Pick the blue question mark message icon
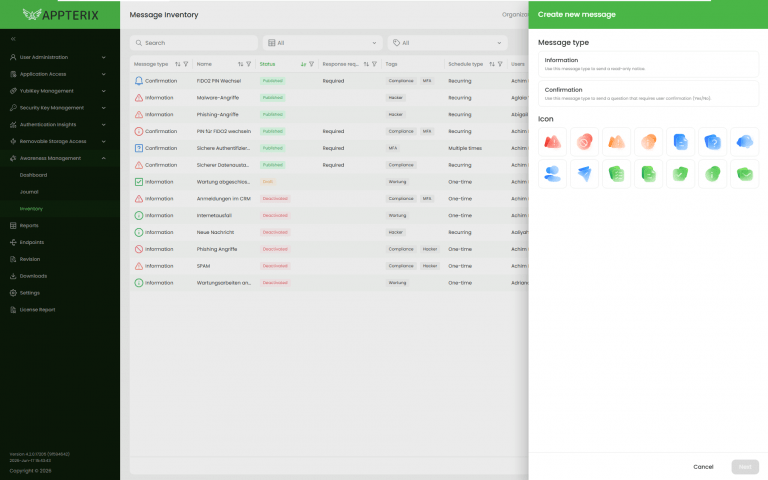This screenshot has height=480, width=768. pos(713,142)
